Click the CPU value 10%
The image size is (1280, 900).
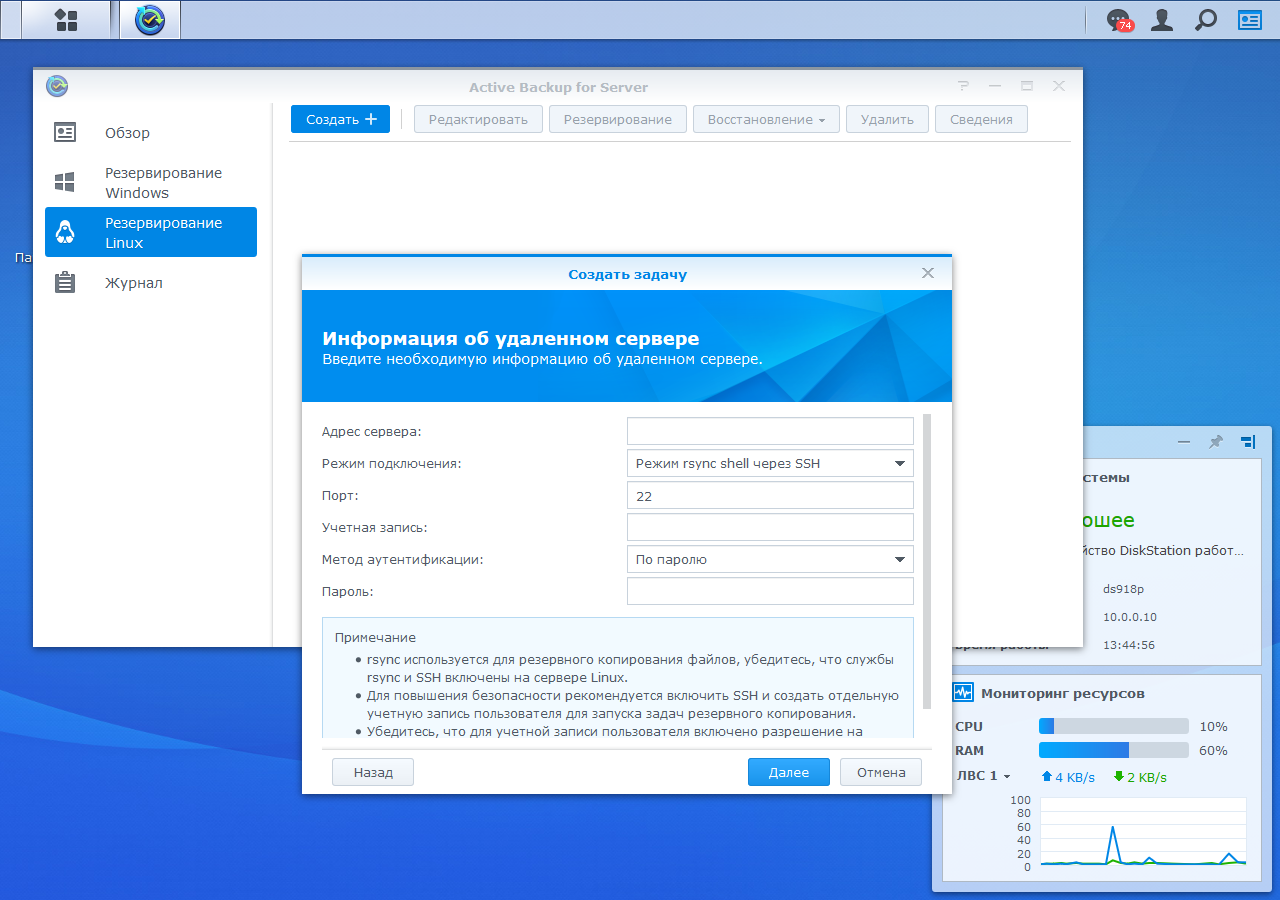click(1213, 726)
